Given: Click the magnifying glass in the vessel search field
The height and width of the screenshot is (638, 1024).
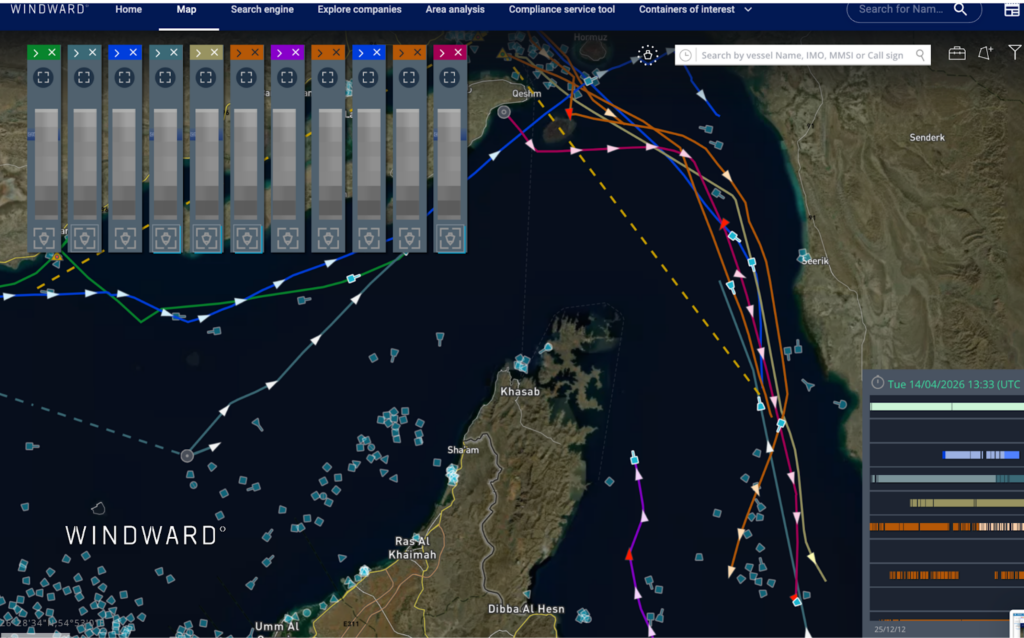Looking at the screenshot, I should click(x=921, y=54).
